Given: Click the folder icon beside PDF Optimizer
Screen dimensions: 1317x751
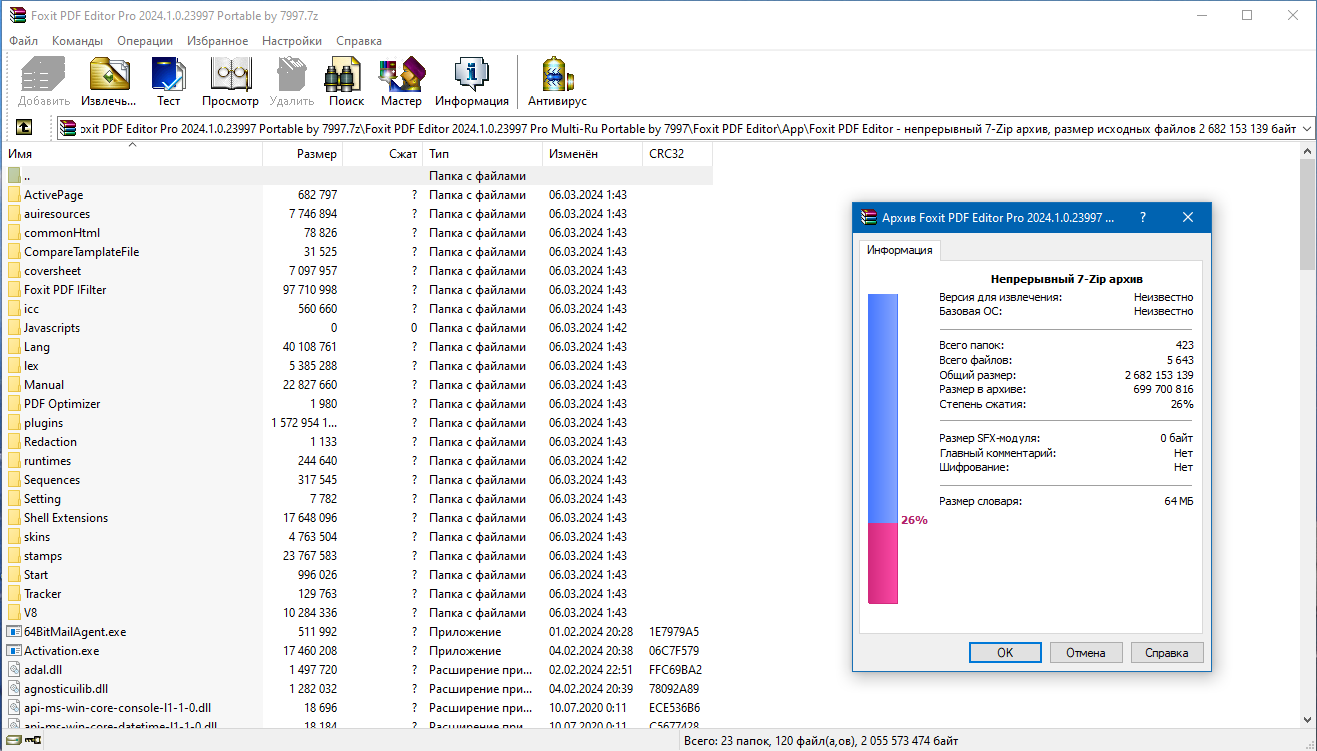Looking at the screenshot, I should coord(14,404).
